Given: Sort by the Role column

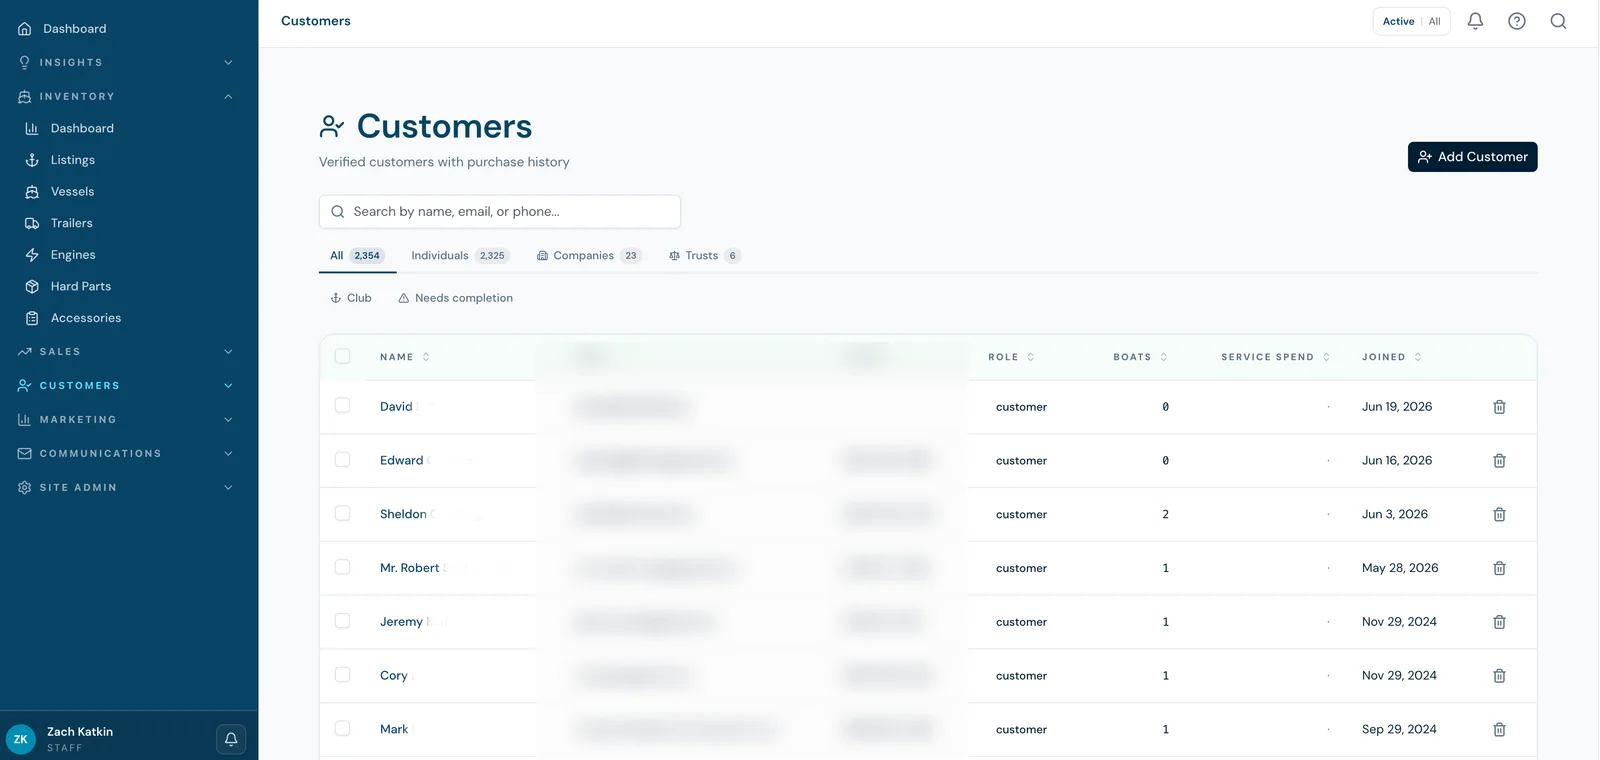Looking at the screenshot, I should 1011,357.
